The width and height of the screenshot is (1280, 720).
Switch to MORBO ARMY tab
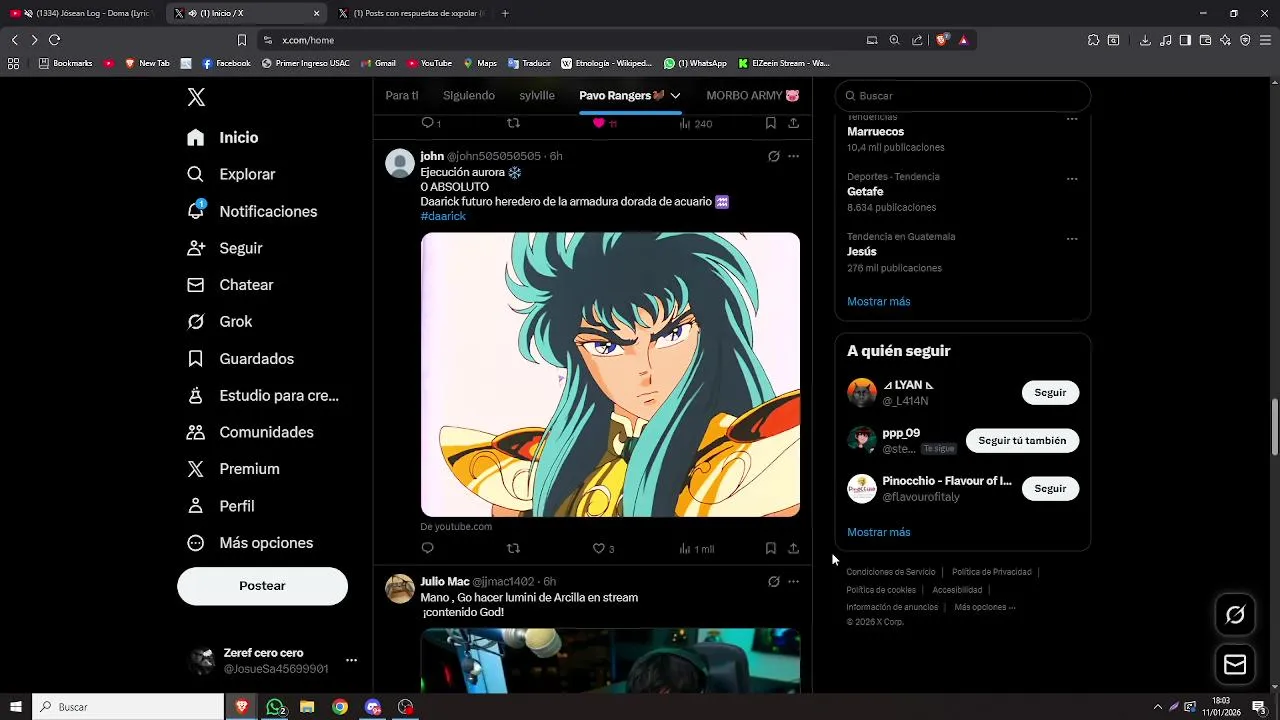[752, 95]
